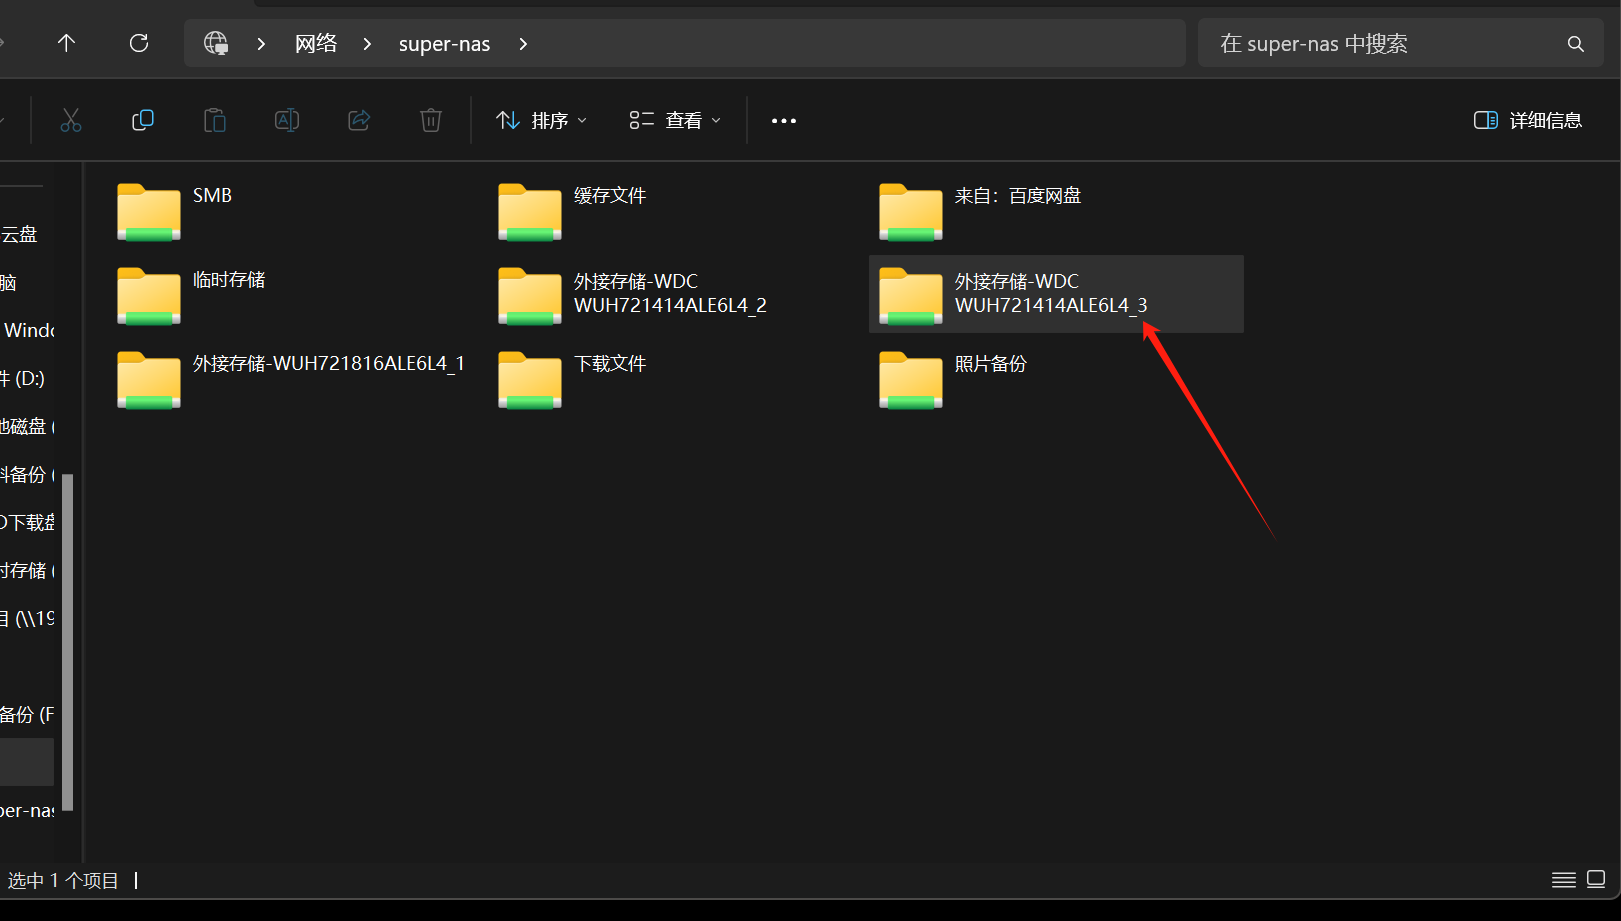Open the three-dot more options menu
The height and width of the screenshot is (921, 1621).
pos(784,121)
